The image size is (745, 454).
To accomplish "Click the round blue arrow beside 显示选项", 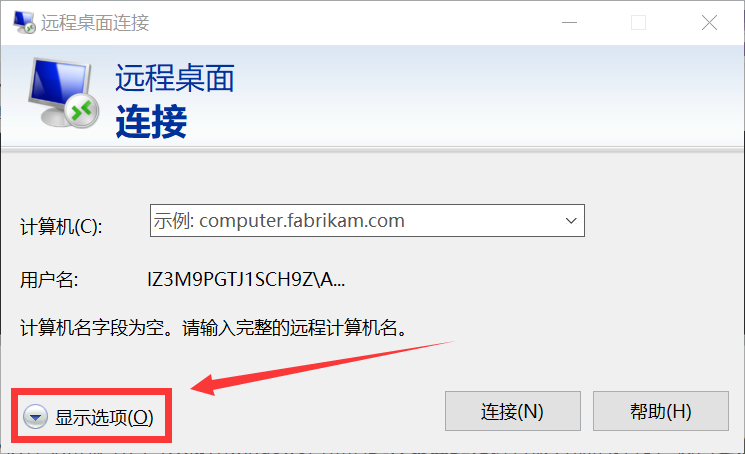I will [36, 417].
